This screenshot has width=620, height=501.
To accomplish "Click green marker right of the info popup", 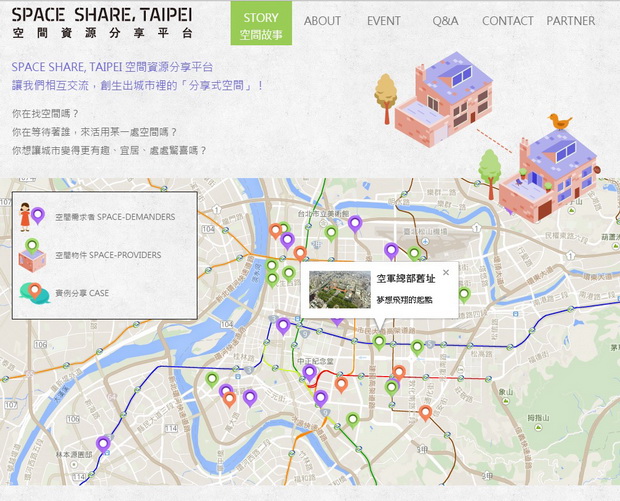I will pos(464,295).
